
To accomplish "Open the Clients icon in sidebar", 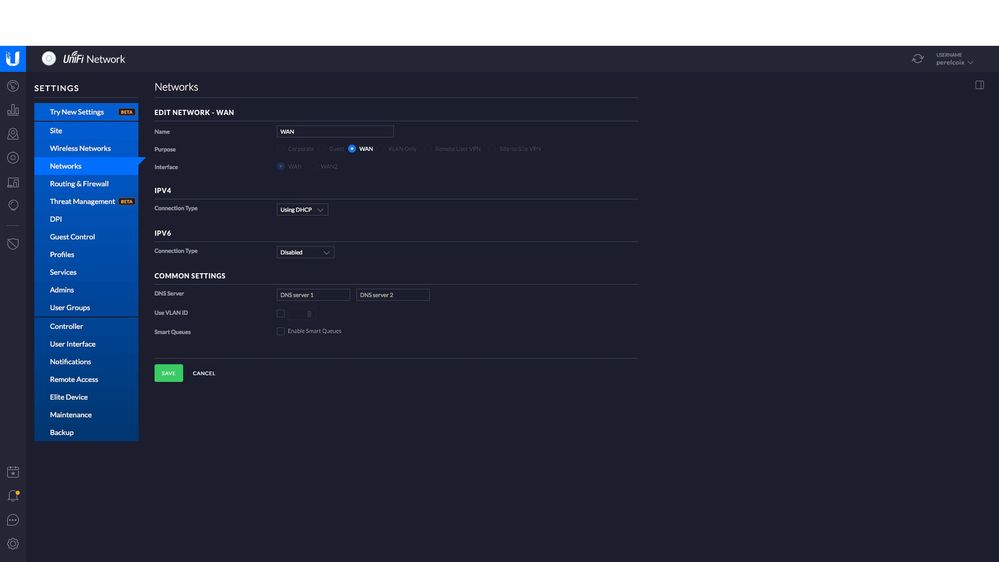I will coord(13,182).
